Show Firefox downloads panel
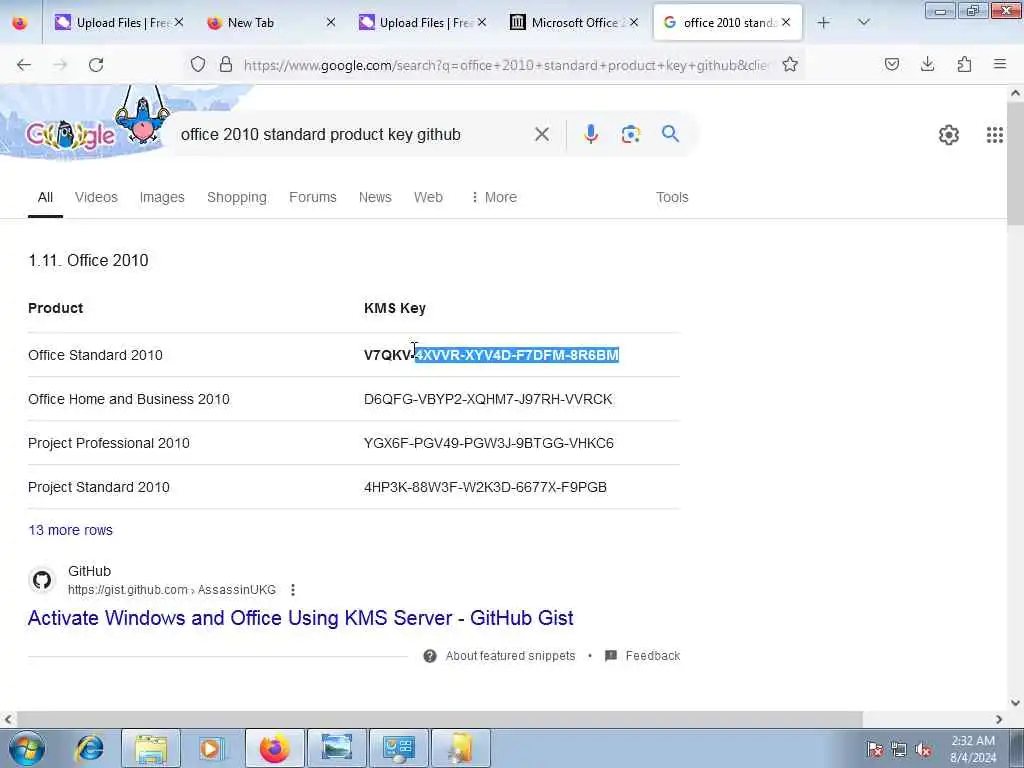This screenshot has height=768, width=1024. [927, 64]
